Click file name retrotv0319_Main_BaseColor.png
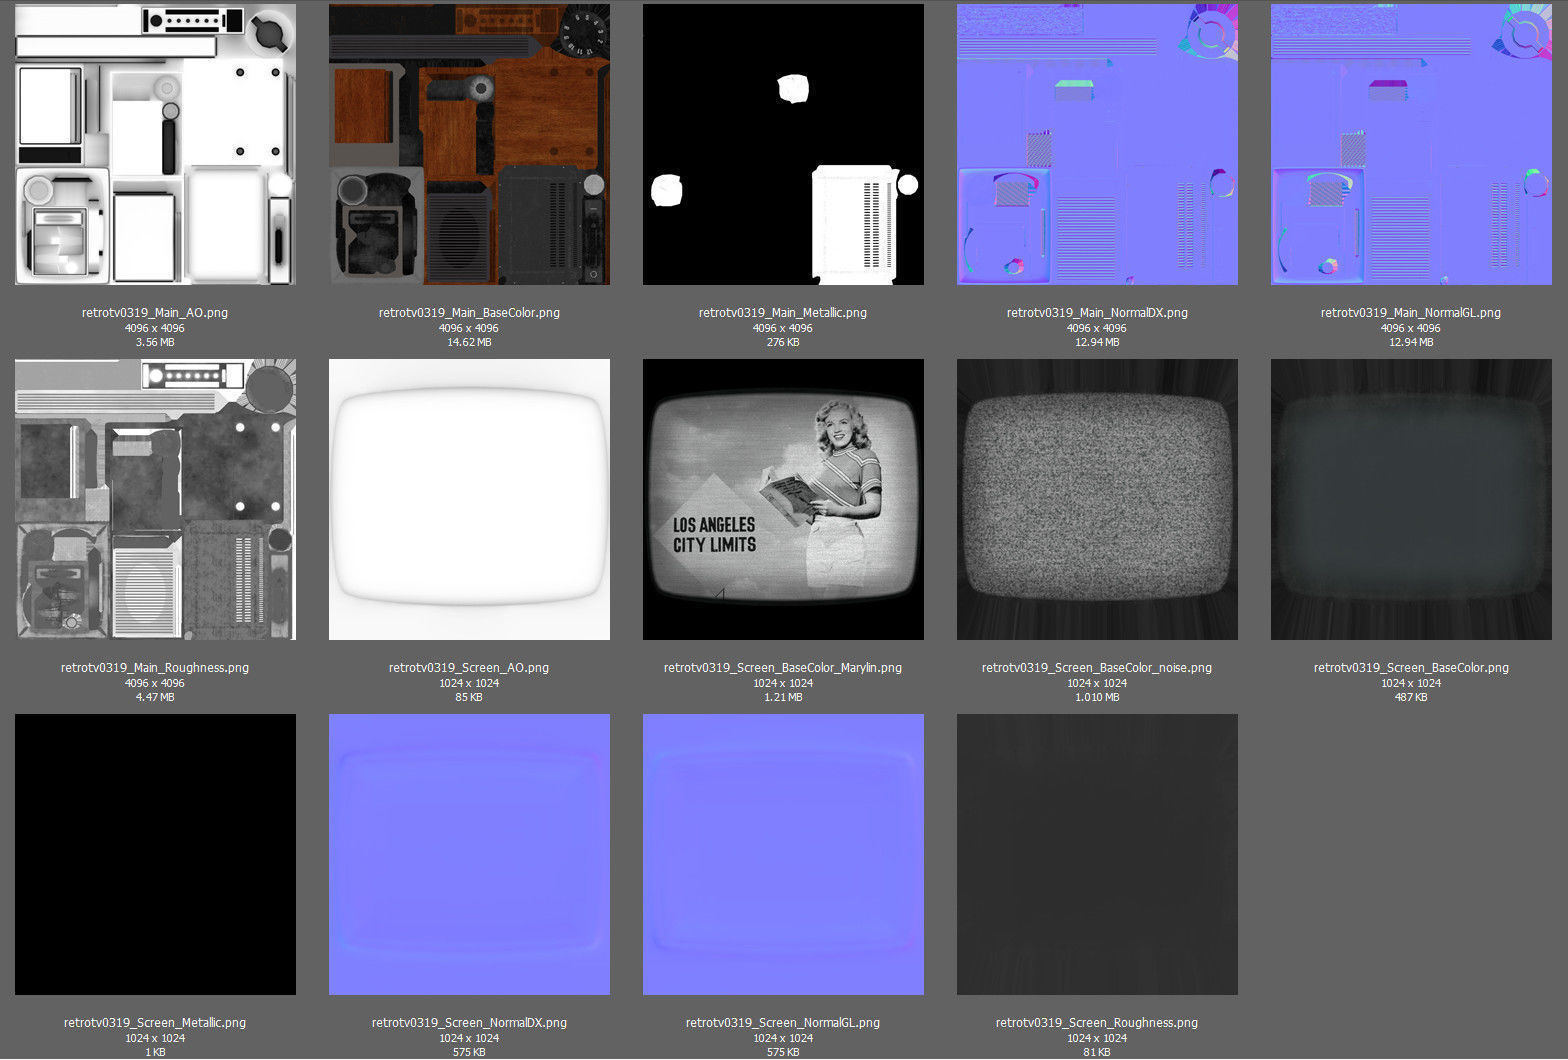Viewport: 1568px width, 1060px height. point(469,313)
